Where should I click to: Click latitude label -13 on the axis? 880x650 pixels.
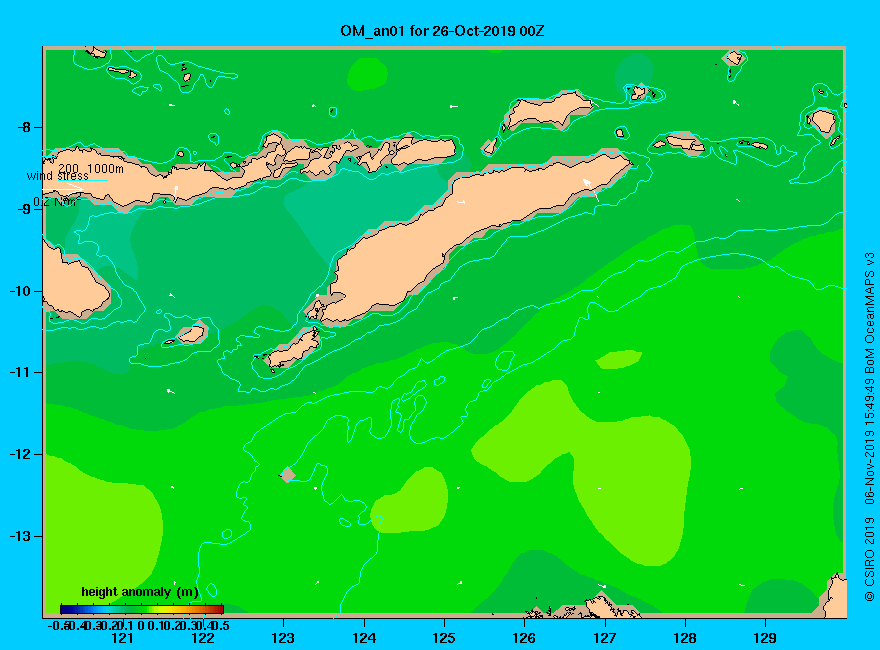(20, 536)
